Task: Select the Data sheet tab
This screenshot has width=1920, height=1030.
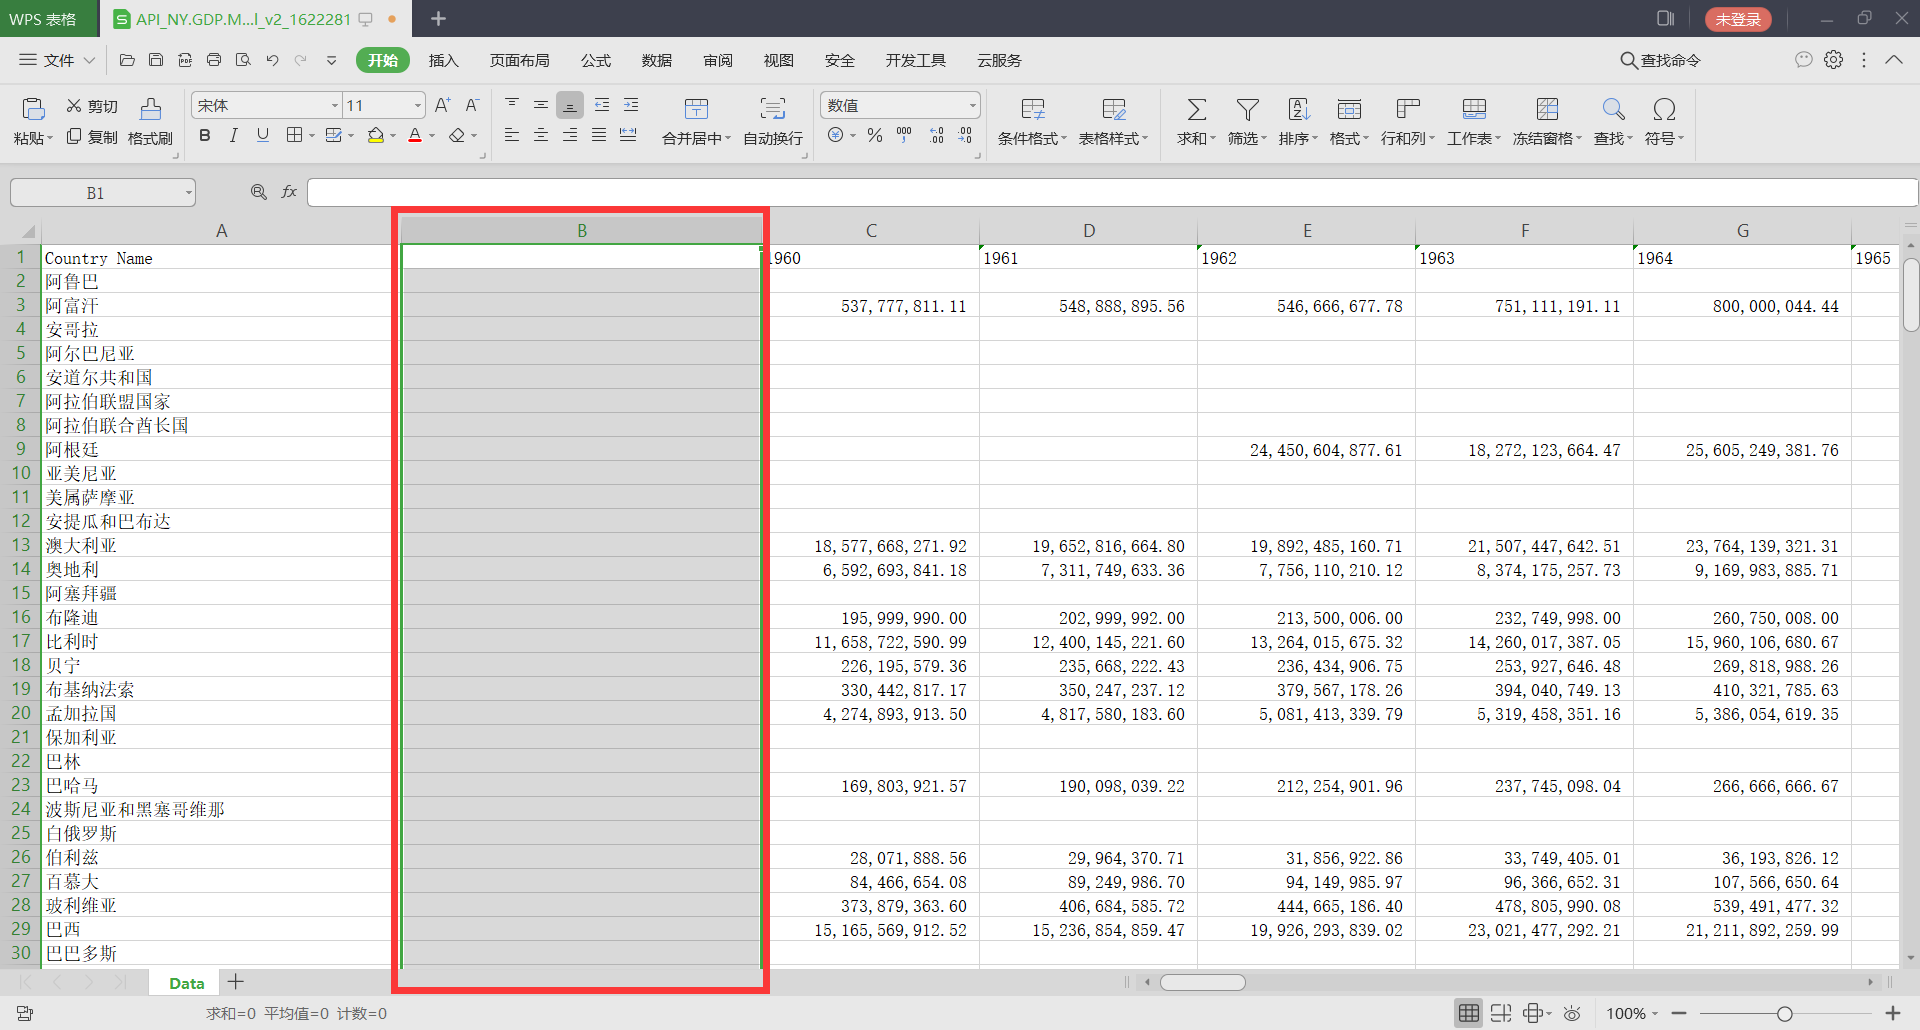Action: (187, 983)
